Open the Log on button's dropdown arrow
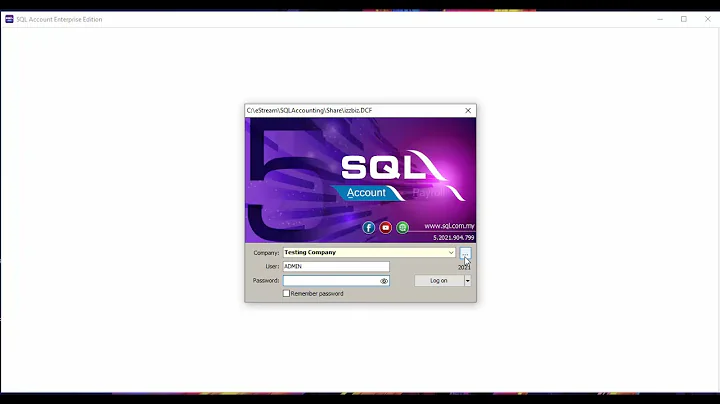 tap(467, 281)
